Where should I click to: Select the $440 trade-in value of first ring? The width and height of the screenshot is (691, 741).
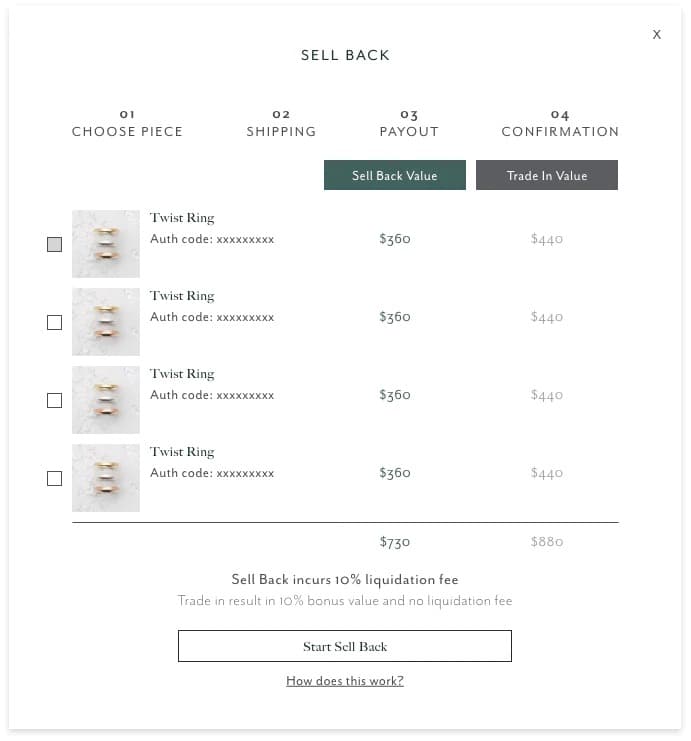pyautogui.click(x=547, y=239)
